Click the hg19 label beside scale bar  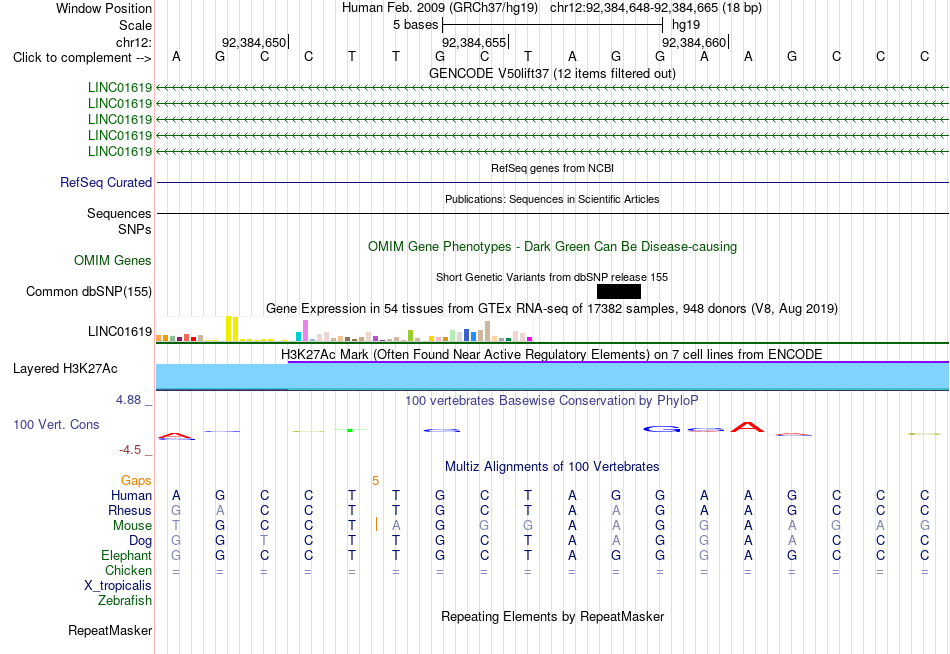click(686, 25)
